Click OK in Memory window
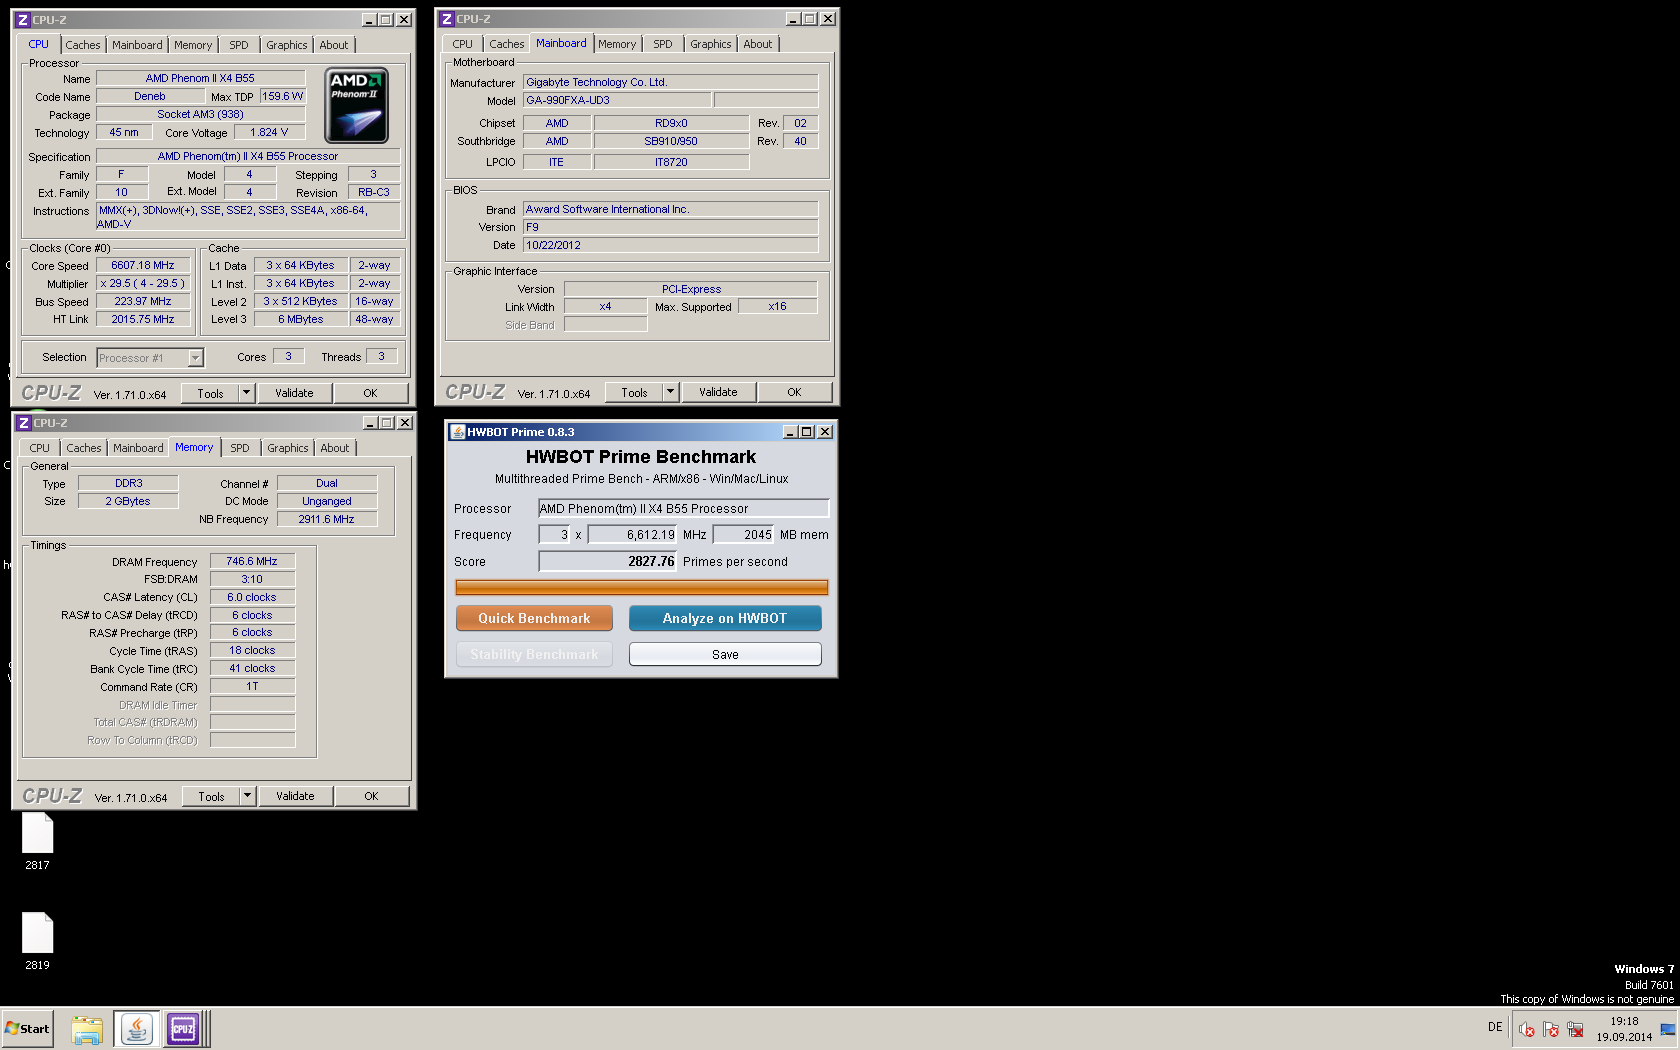 [x=371, y=796]
